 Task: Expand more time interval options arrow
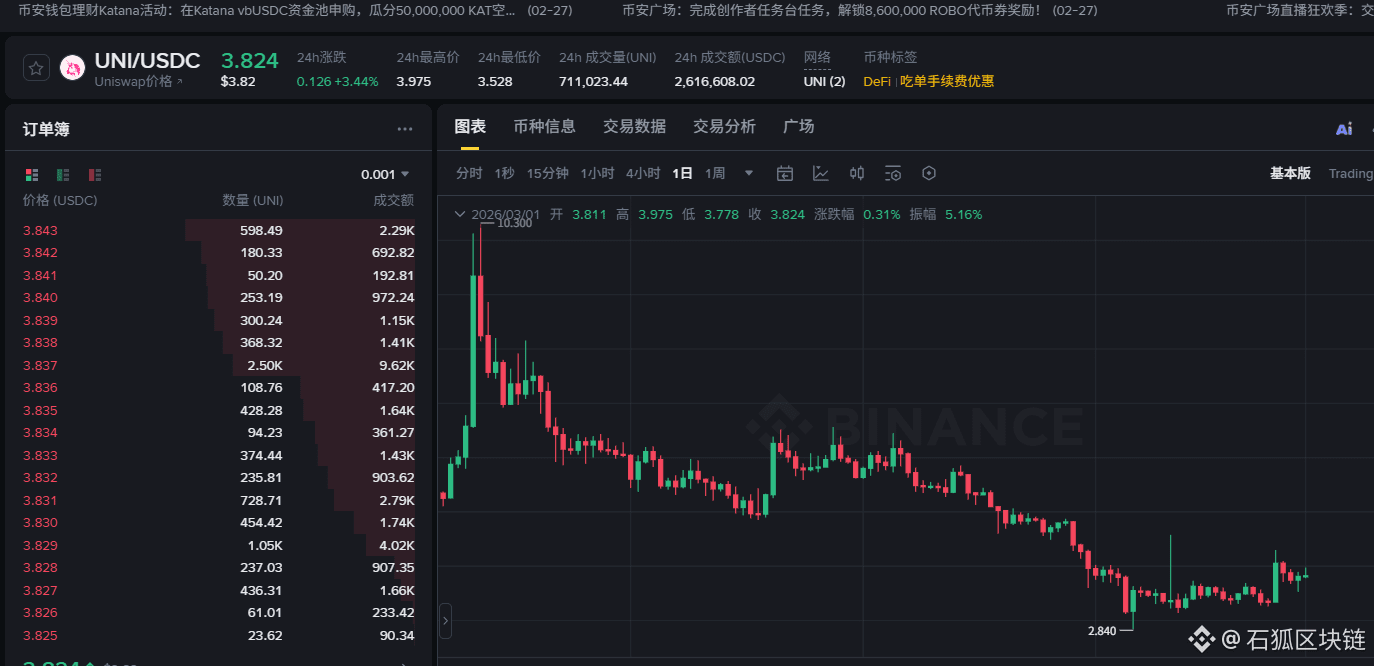[x=749, y=173]
